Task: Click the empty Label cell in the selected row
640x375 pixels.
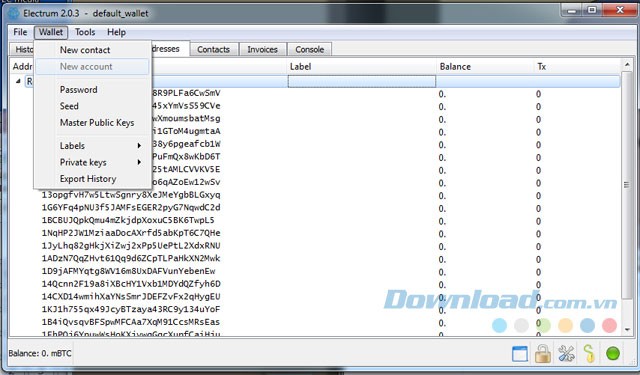Action: 362,81
